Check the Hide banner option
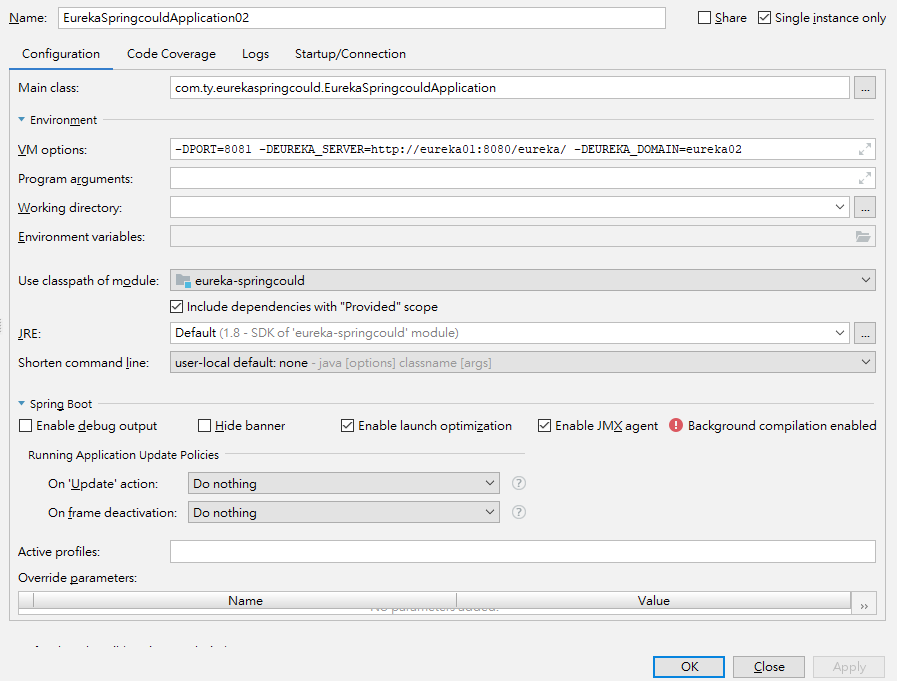 point(205,426)
